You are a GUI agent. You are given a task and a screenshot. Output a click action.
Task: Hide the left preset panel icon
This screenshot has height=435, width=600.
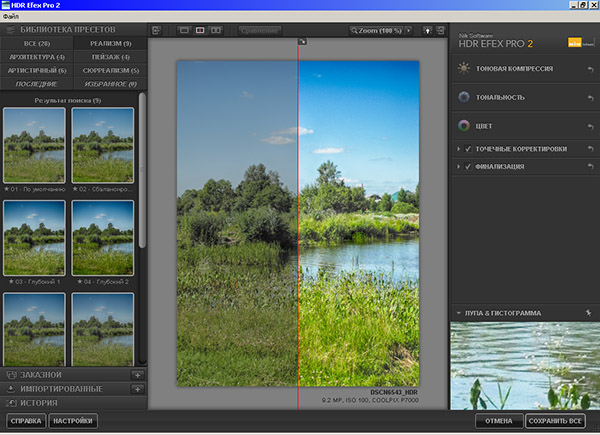click(x=156, y=30)
